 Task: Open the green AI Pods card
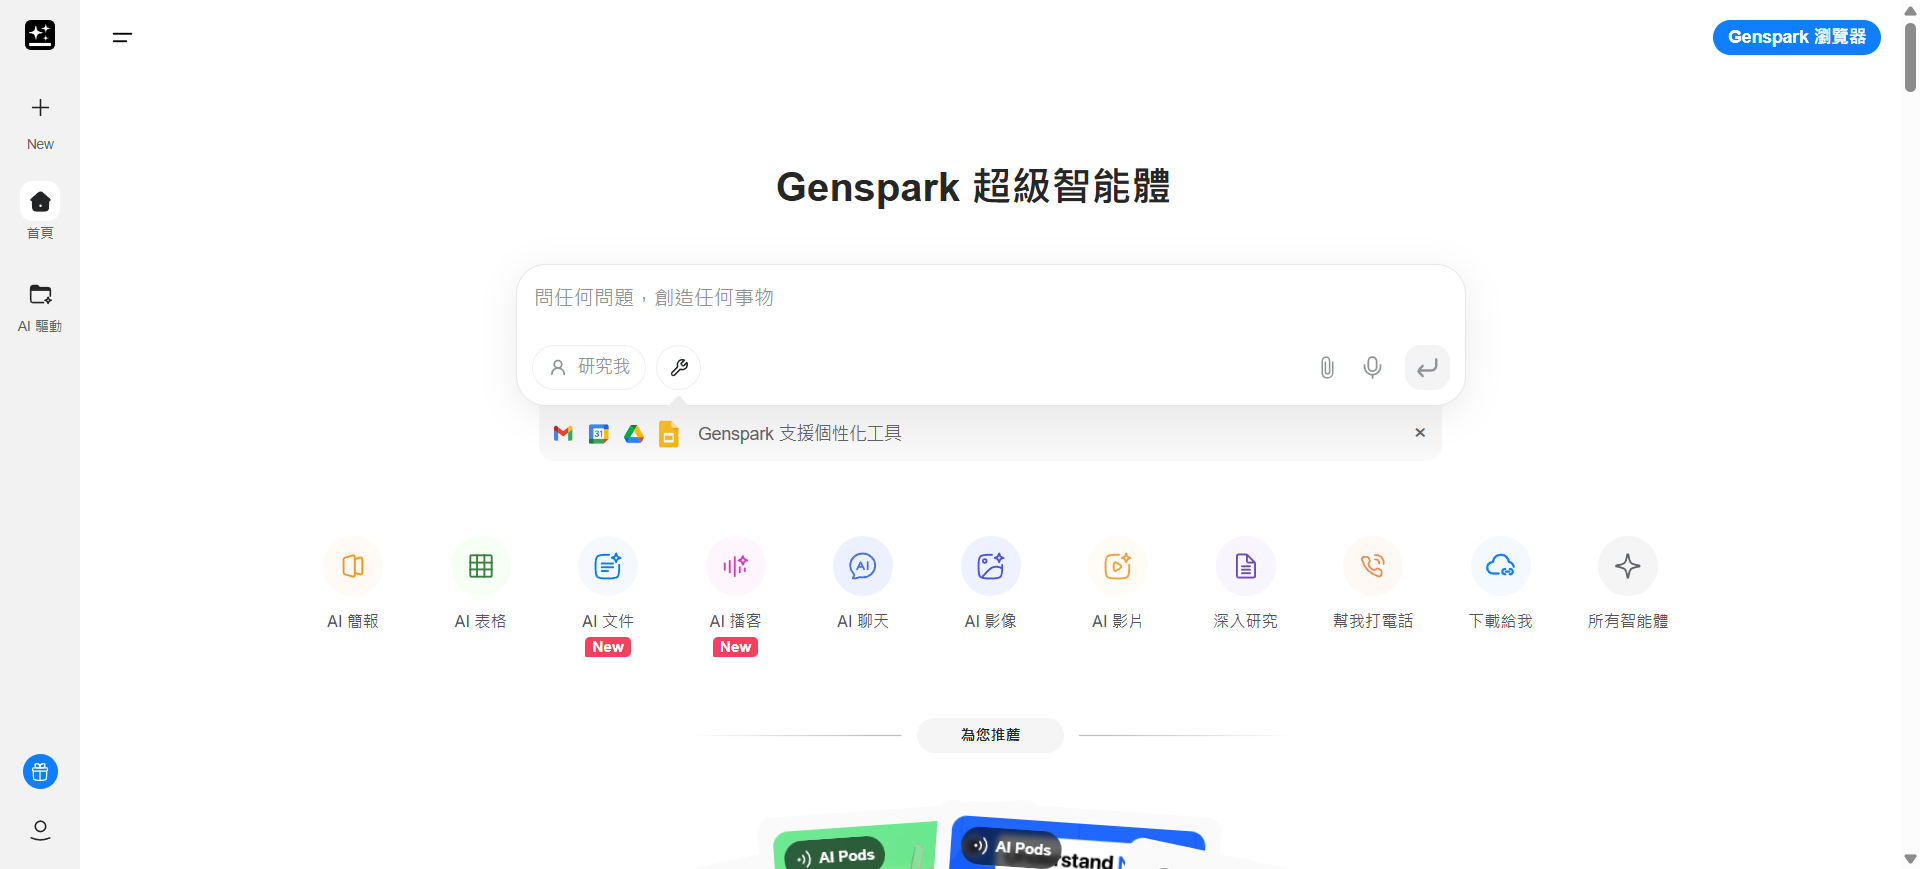coord(855,846)
